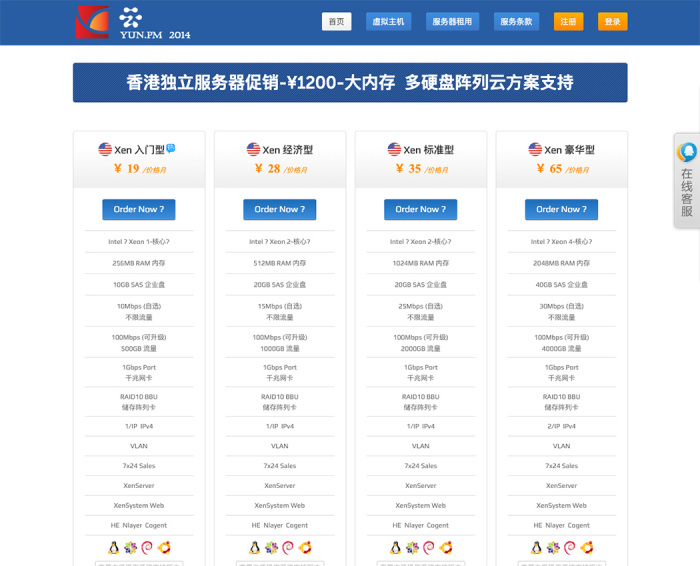Open the 虚拟主机 menu item

(388, 21)
